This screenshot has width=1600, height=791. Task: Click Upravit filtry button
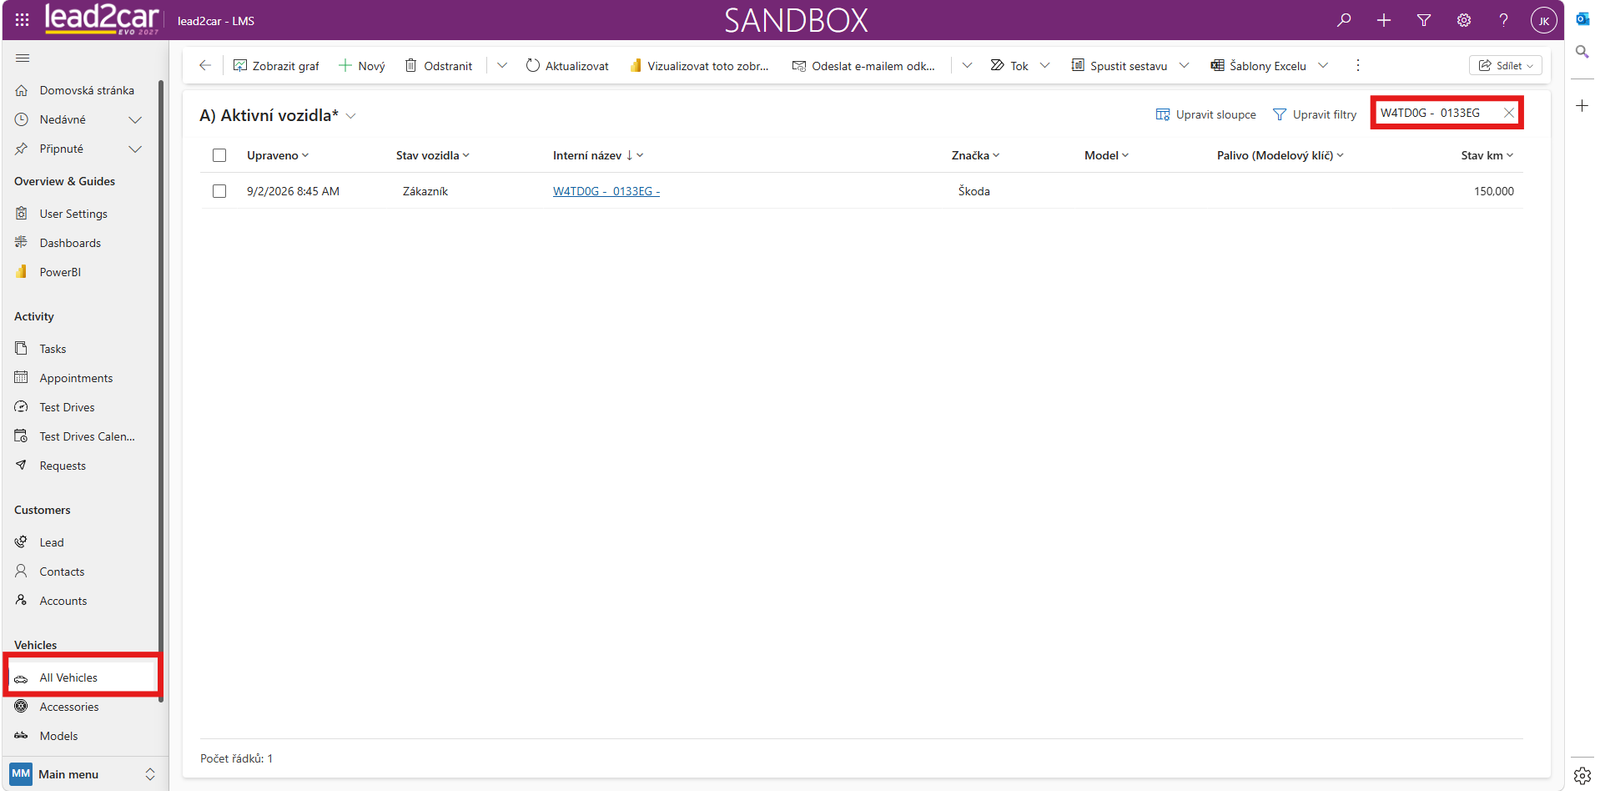pos(1315,115)
